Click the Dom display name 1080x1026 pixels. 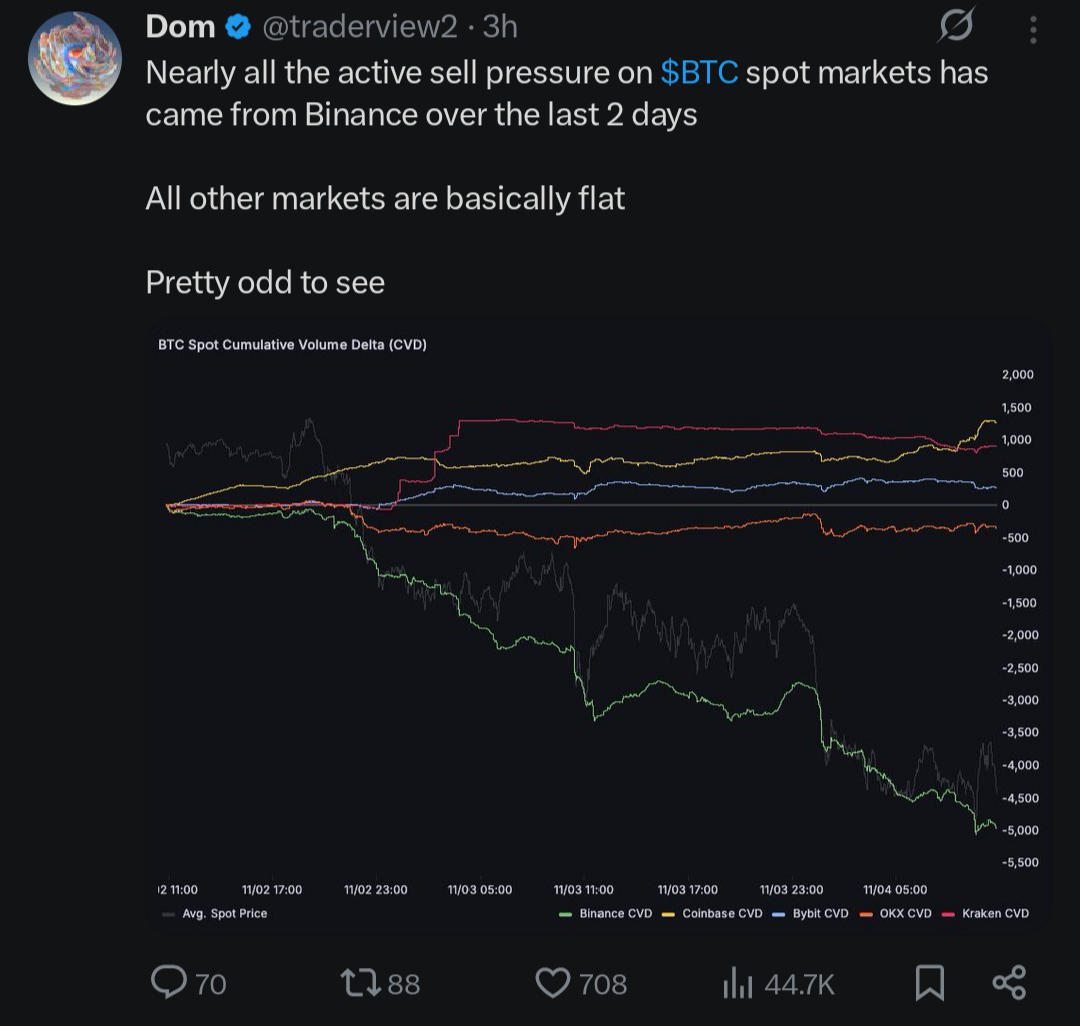(x=180, y=28)
